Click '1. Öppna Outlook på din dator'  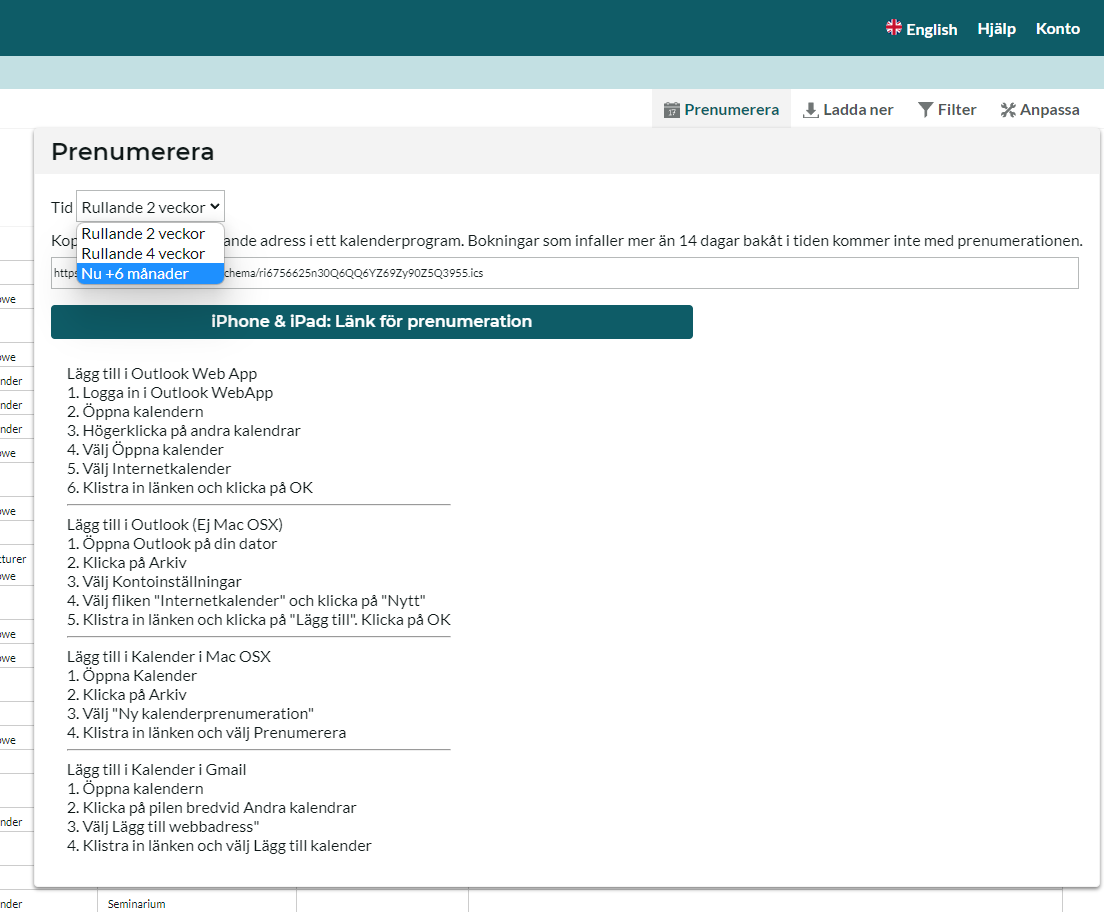coord(172,544)
